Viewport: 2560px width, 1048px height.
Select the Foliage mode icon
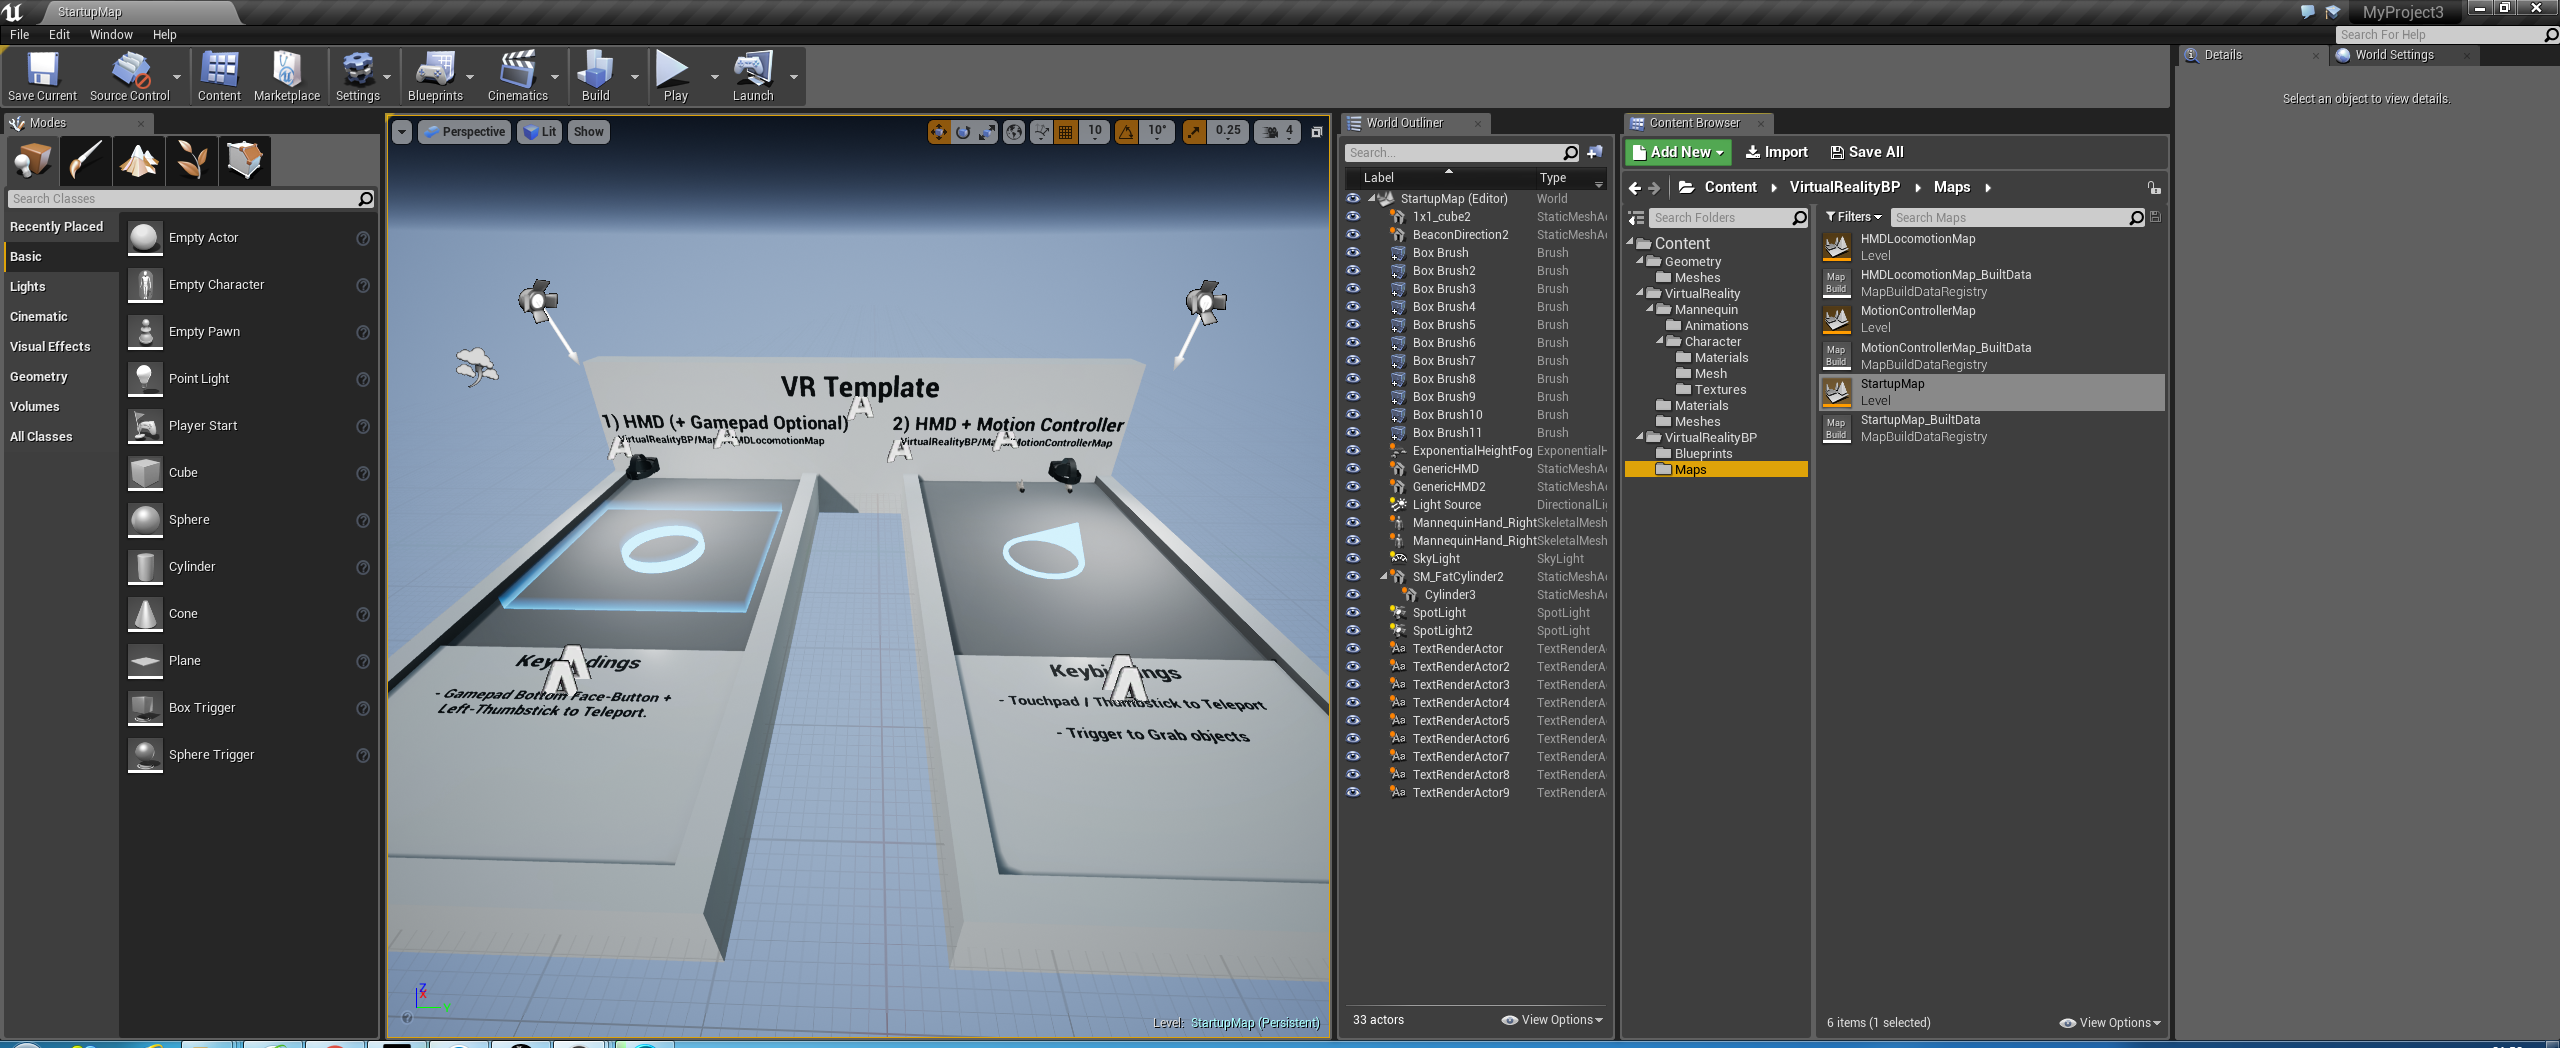click(192, 160)
